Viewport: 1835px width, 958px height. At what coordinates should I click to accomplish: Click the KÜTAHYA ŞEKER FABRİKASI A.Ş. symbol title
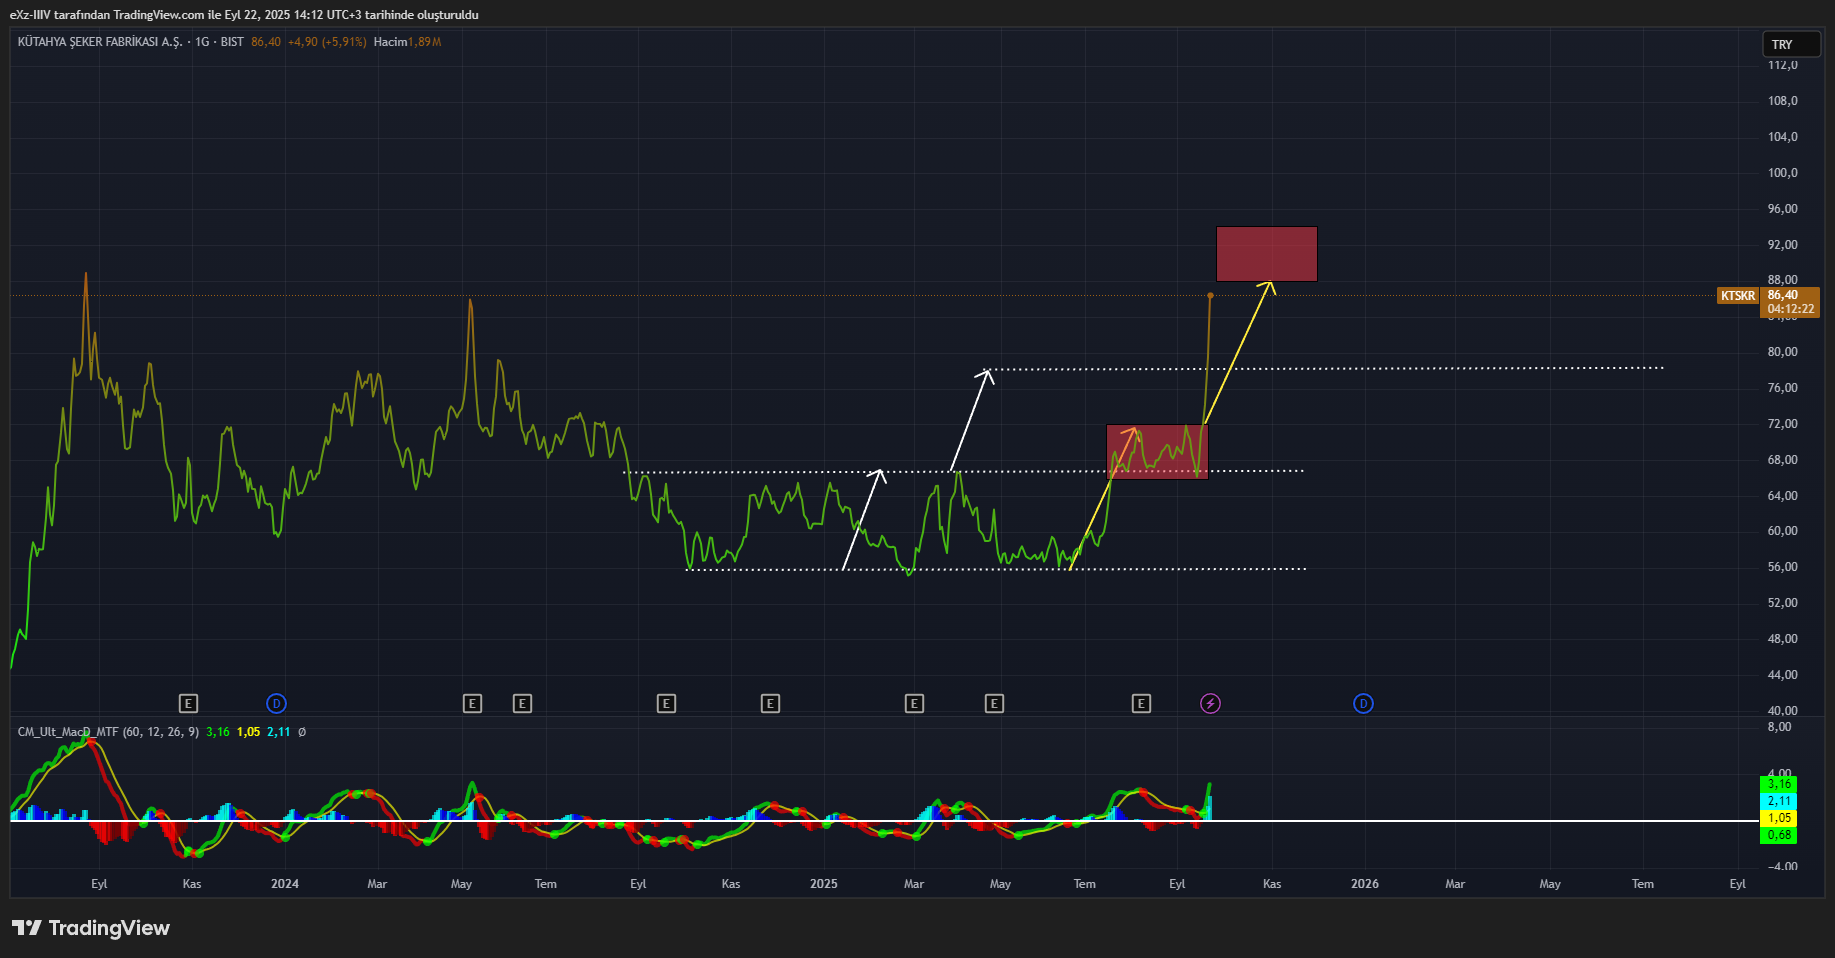[x=100, y=42]
